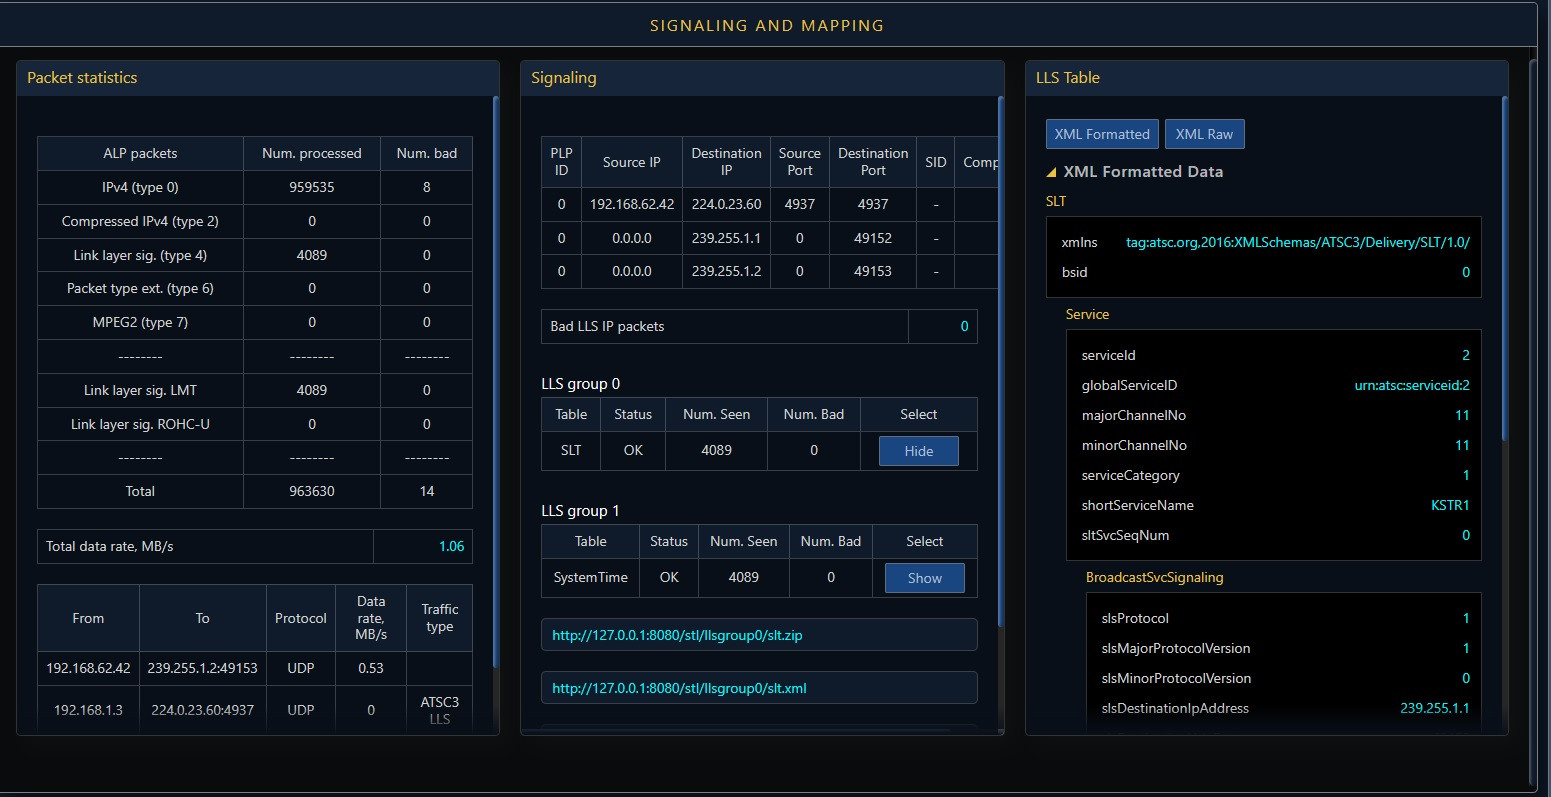Click the LLS group 0 heading
1551x797 pixels.
581,384
